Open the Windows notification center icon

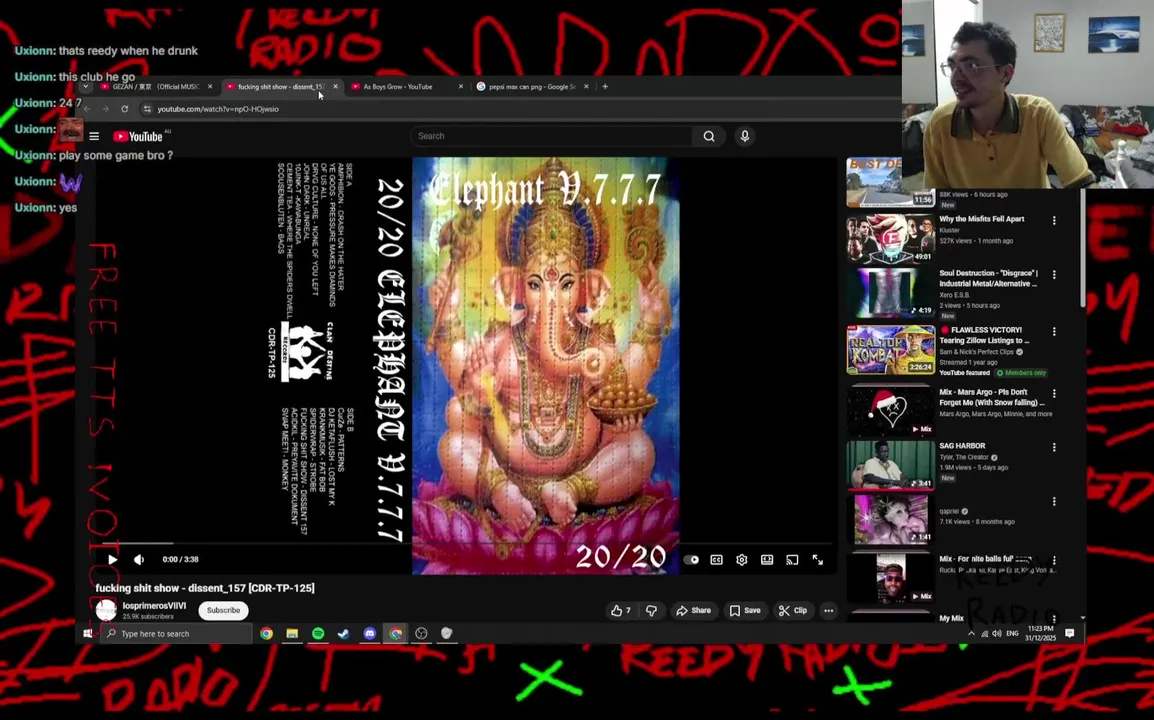point(1070,633)
